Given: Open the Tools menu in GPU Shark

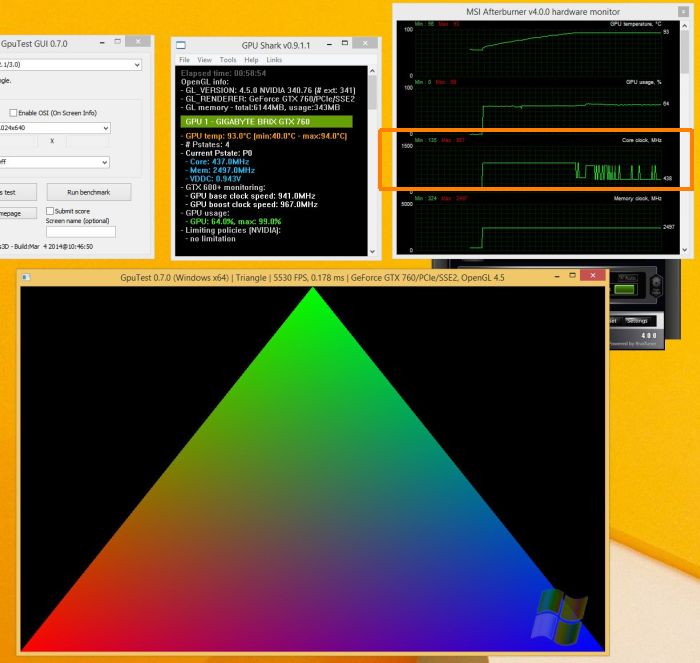Looking at the screenshot, I should (228, 60).
